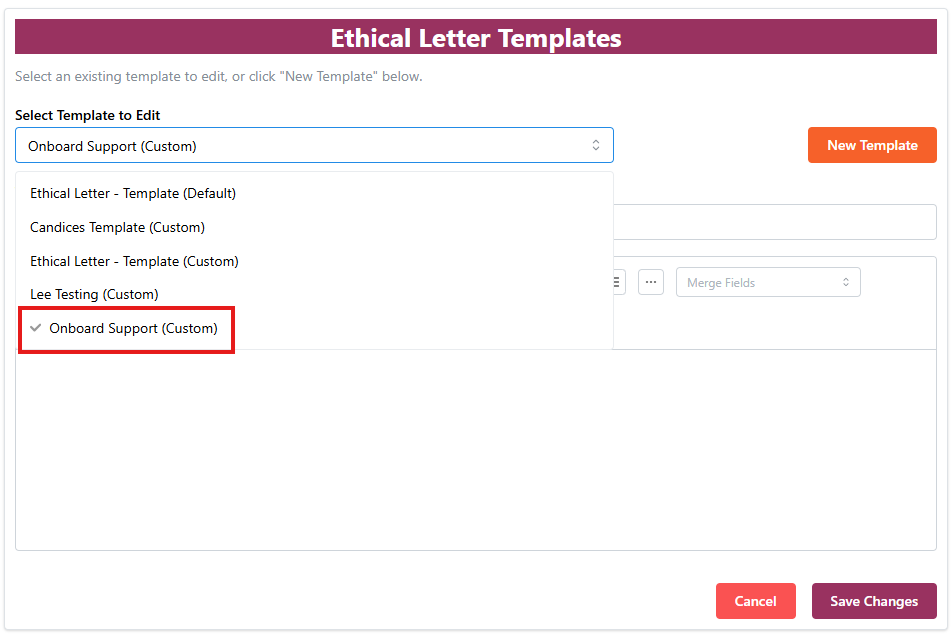The width and height of the screenshot is (952, 637).
Task: Select Lee Testing (Custom) template
Action: [x=94, y=294]
